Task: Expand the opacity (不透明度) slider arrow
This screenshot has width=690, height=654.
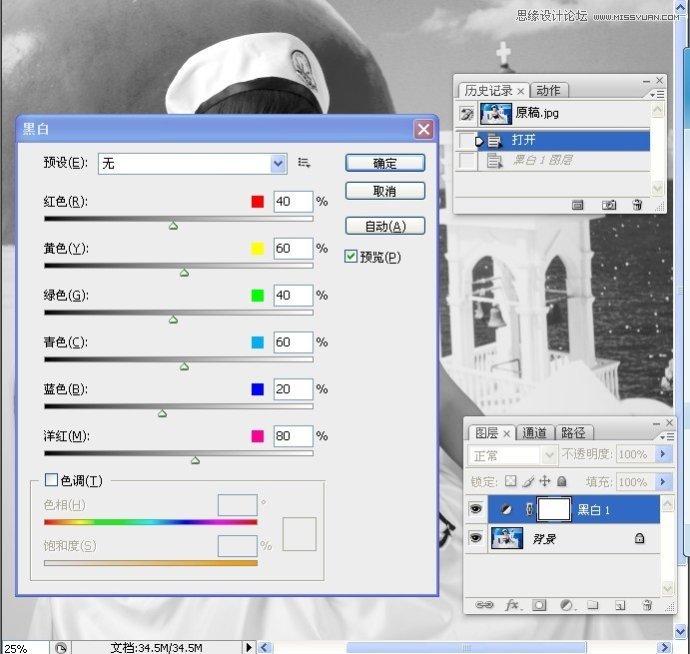Action: 663,455
